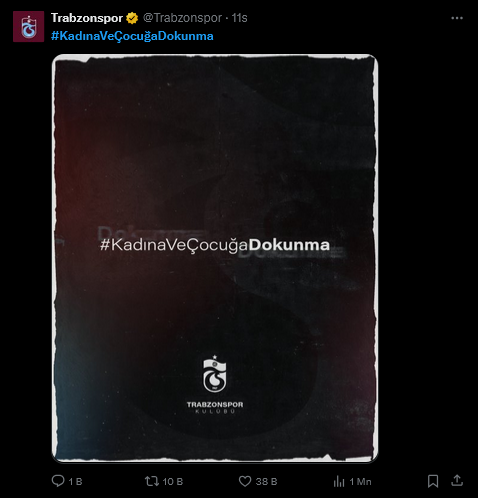Like the tweet with the heart icon
Viewport: 478px width, 498px height.
(x=245, y=481)
